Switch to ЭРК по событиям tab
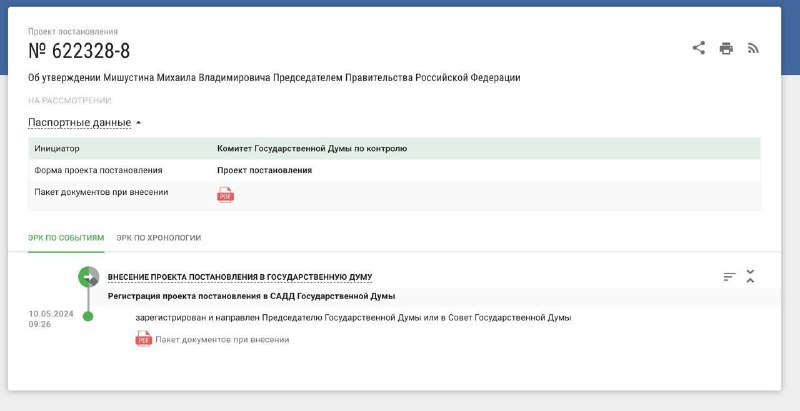This screenshot has width=800, height=411. [x=66, y=238]
